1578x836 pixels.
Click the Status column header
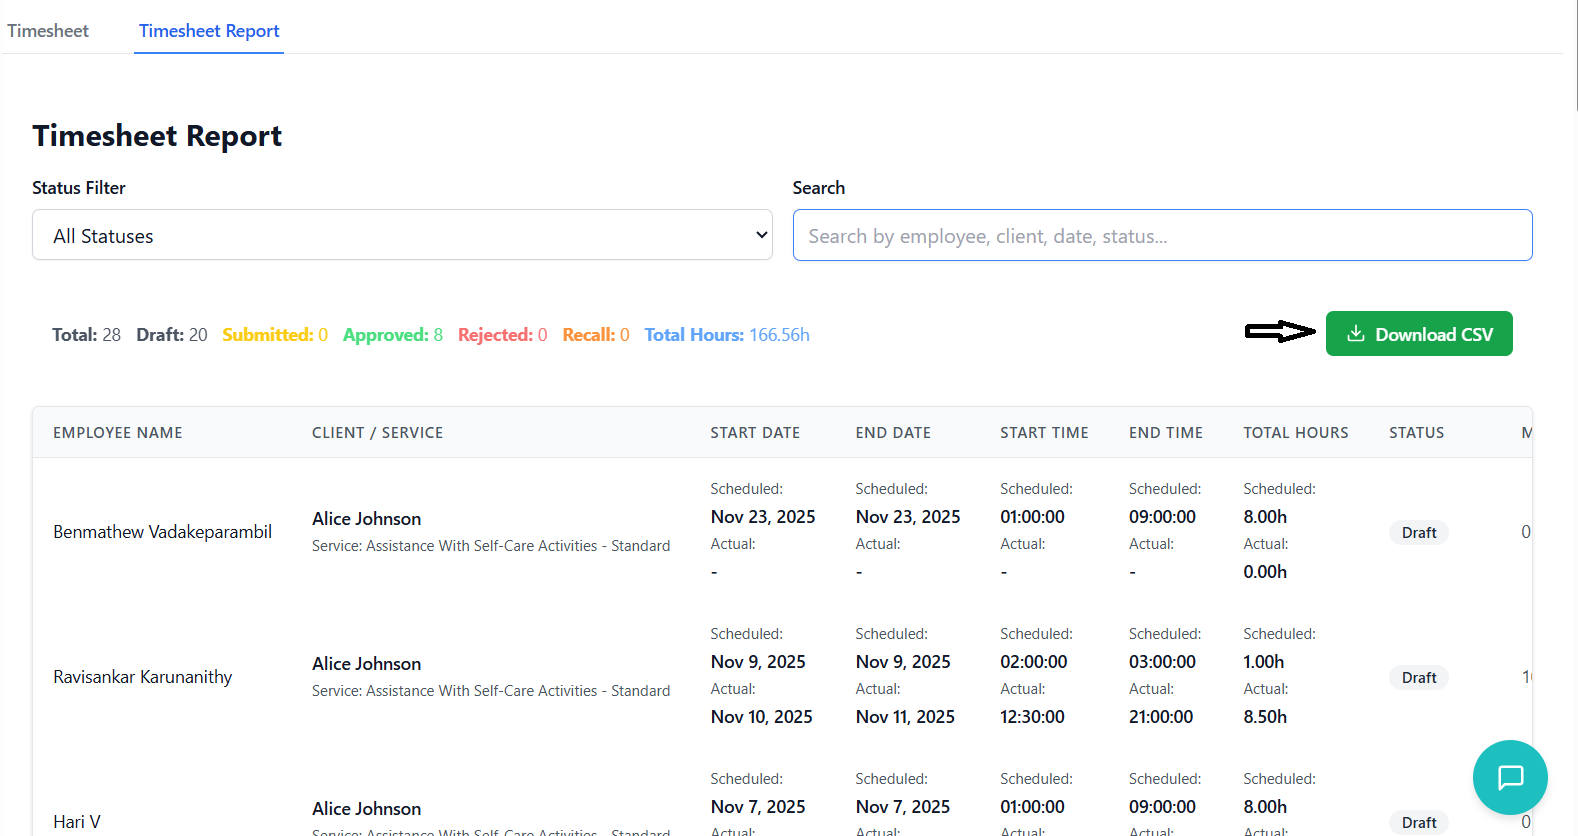[x=1416, y=433]
